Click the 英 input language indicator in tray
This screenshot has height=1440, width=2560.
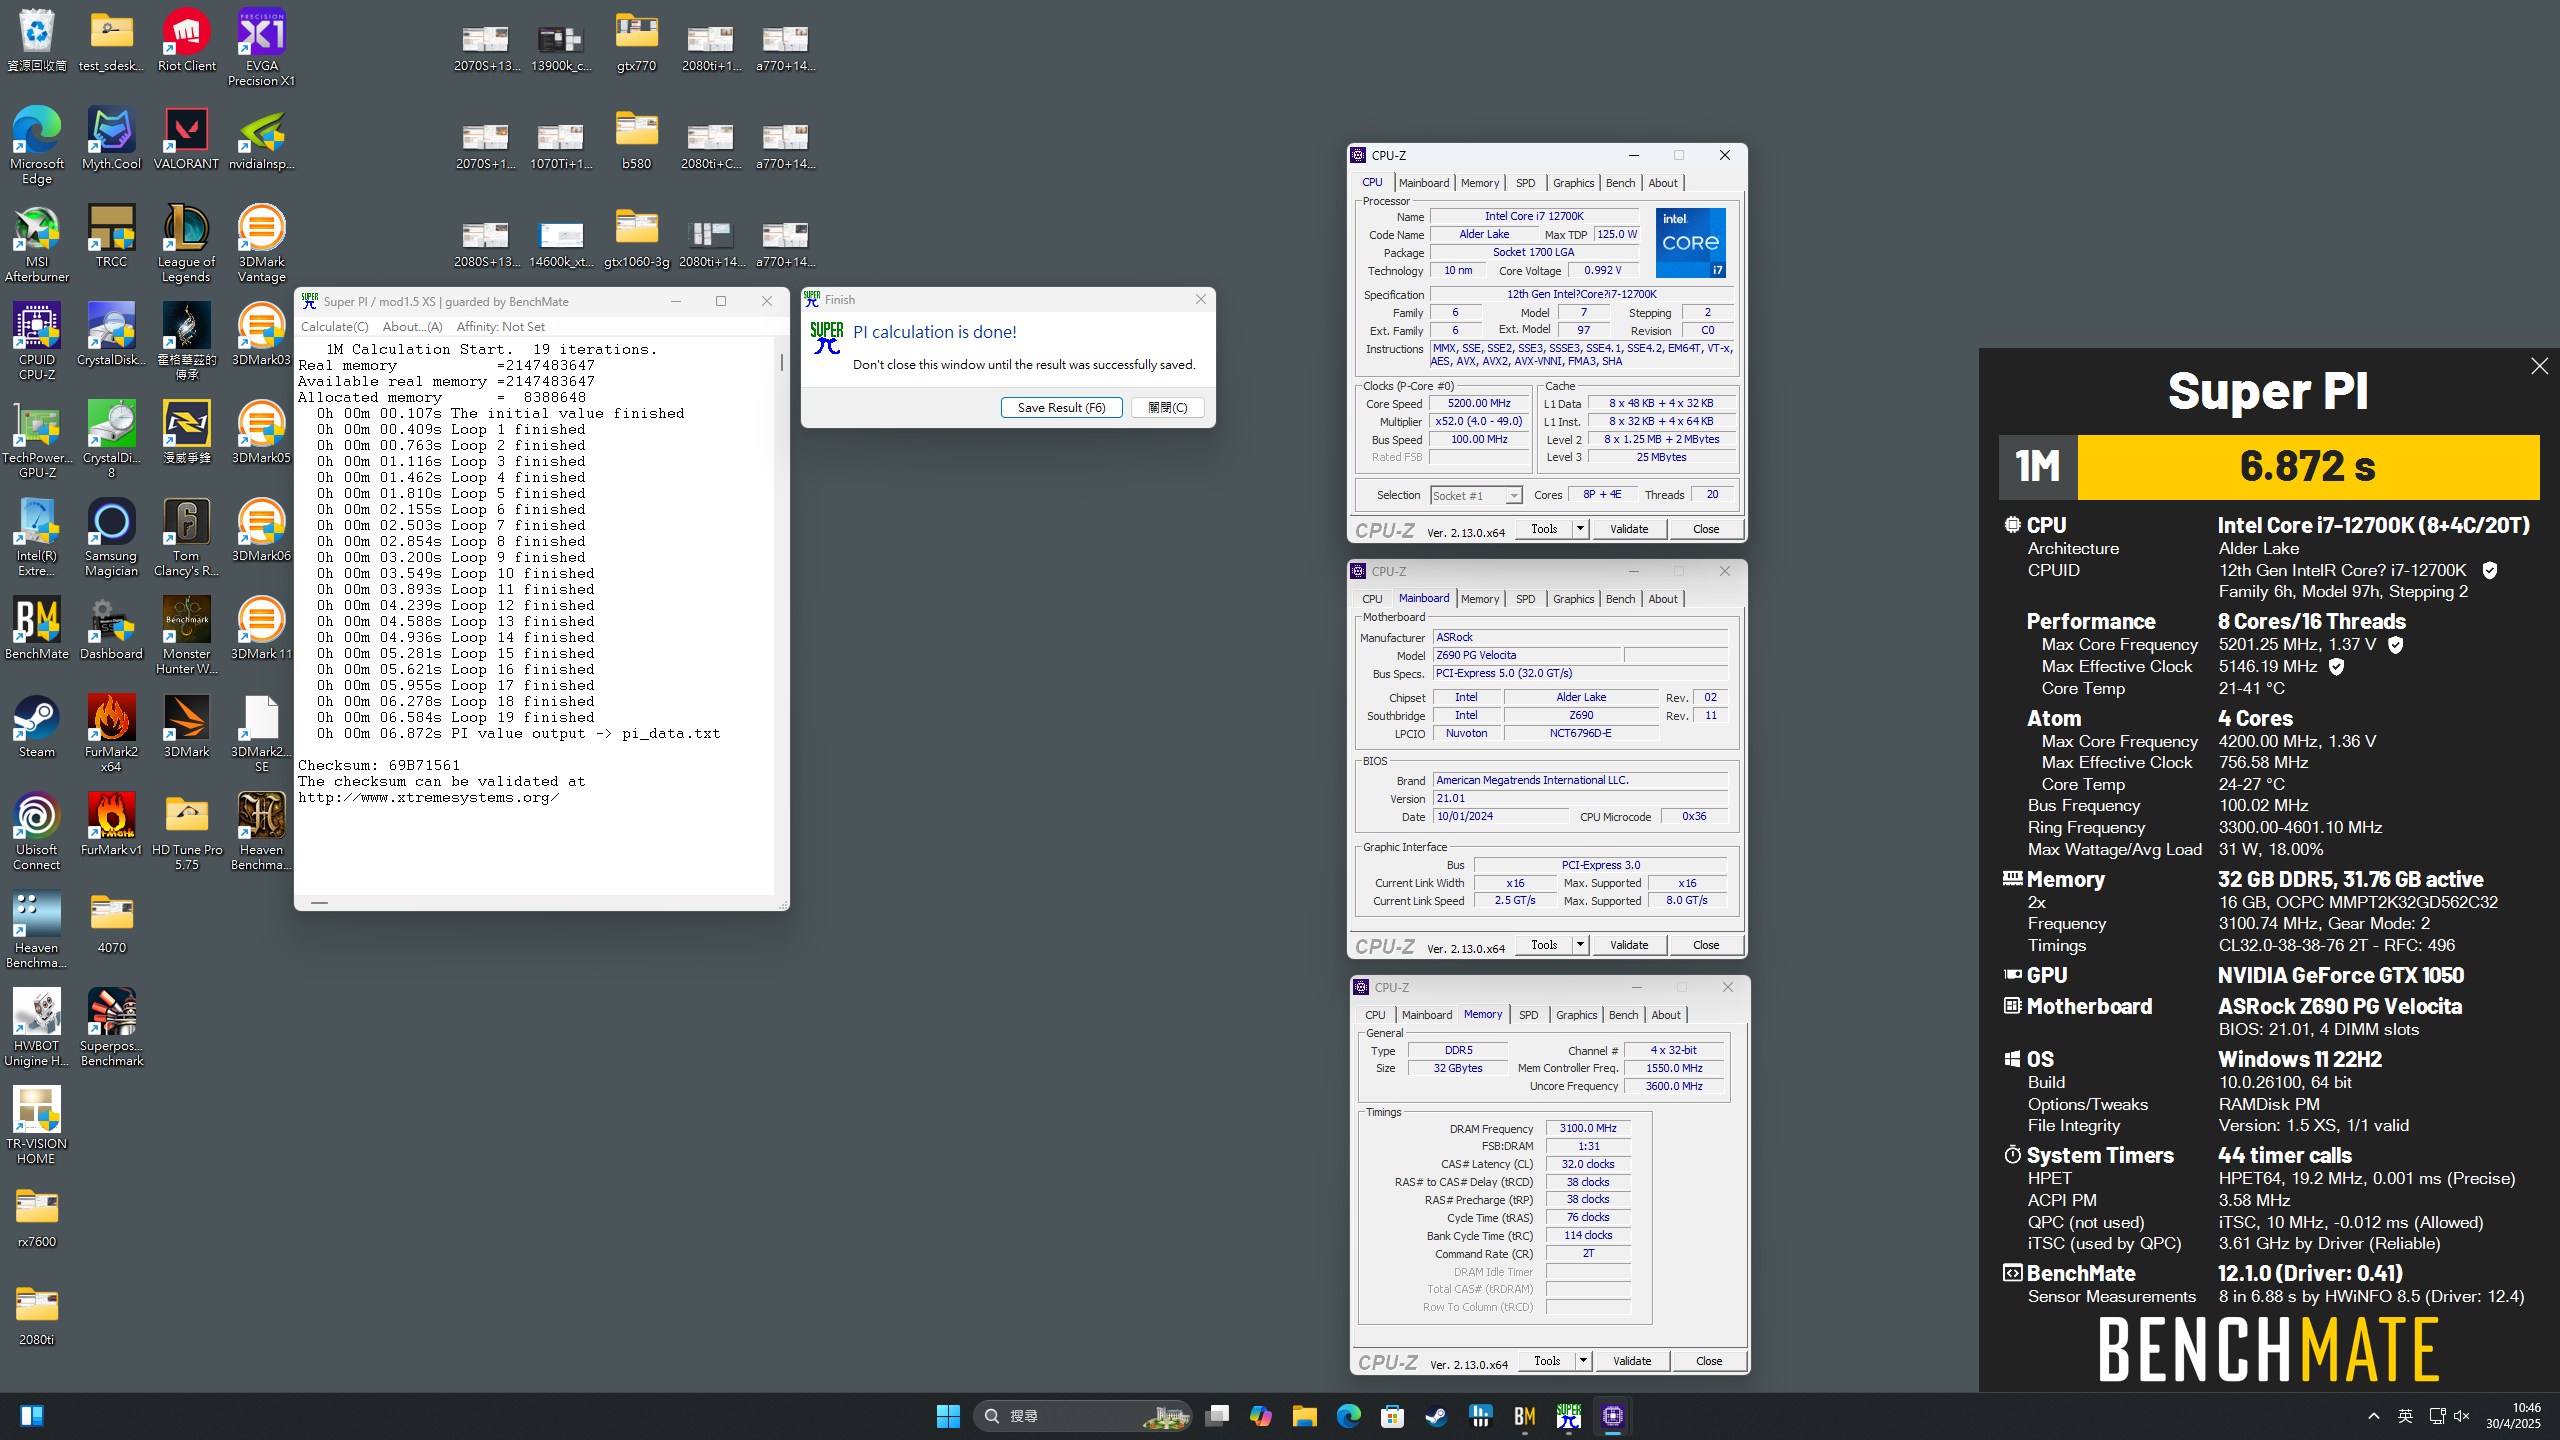2405,1416
